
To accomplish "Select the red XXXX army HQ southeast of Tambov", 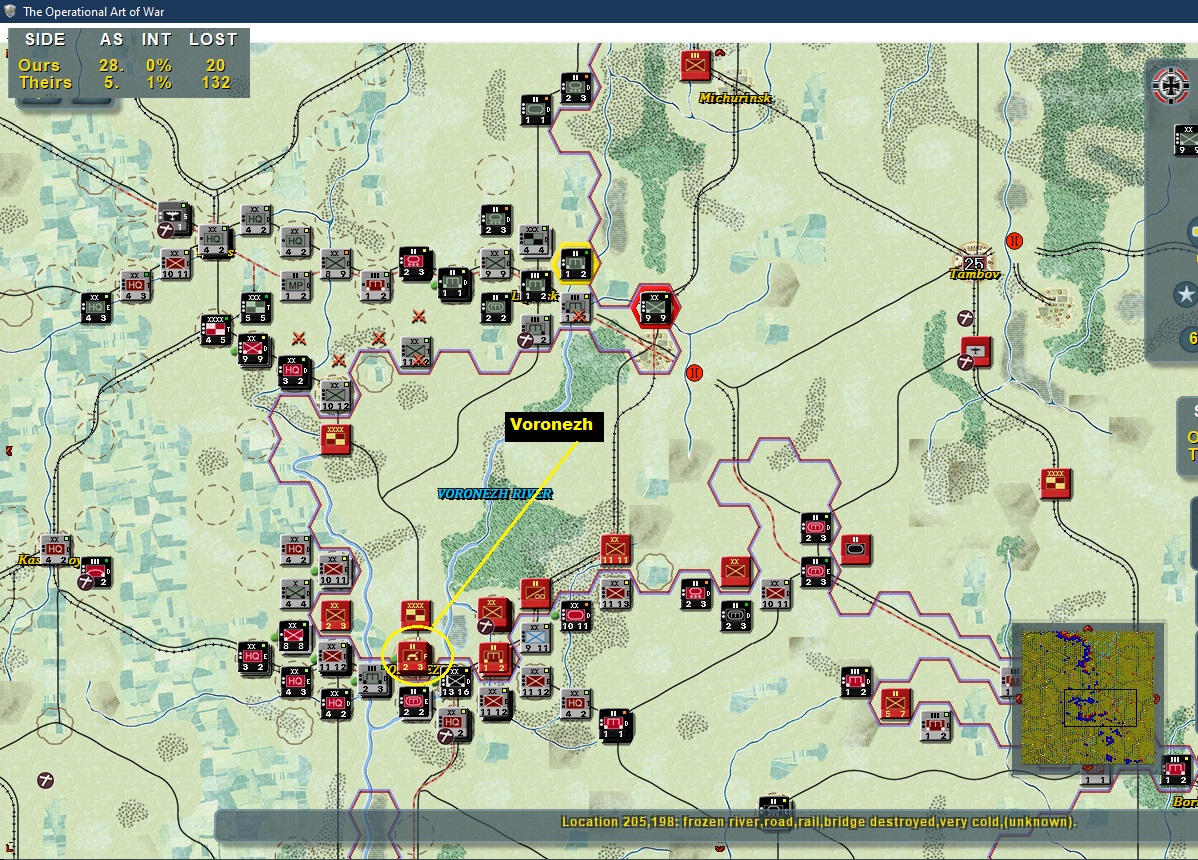I will pyautogui.click(x=1055, y=483).
